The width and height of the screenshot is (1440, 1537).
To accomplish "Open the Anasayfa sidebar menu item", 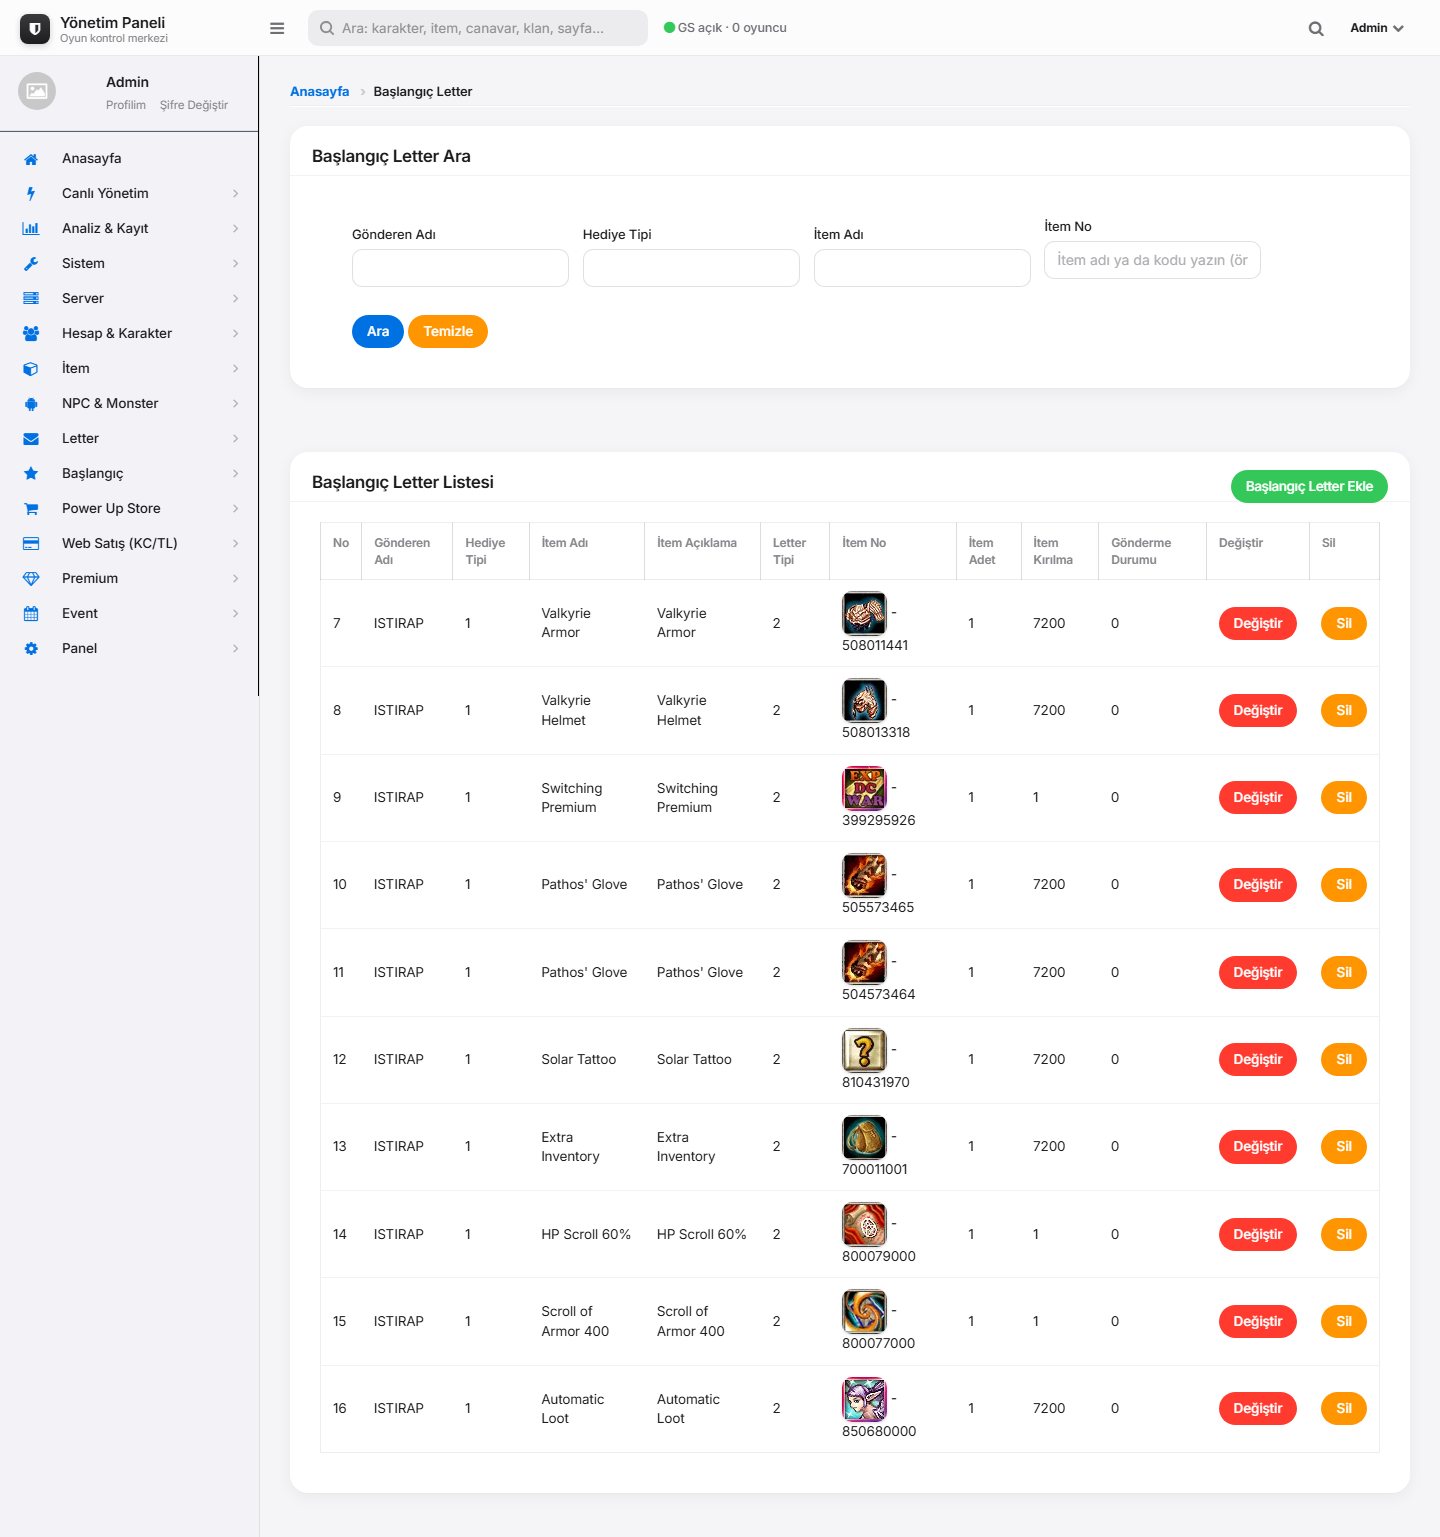I will [129, 159].
